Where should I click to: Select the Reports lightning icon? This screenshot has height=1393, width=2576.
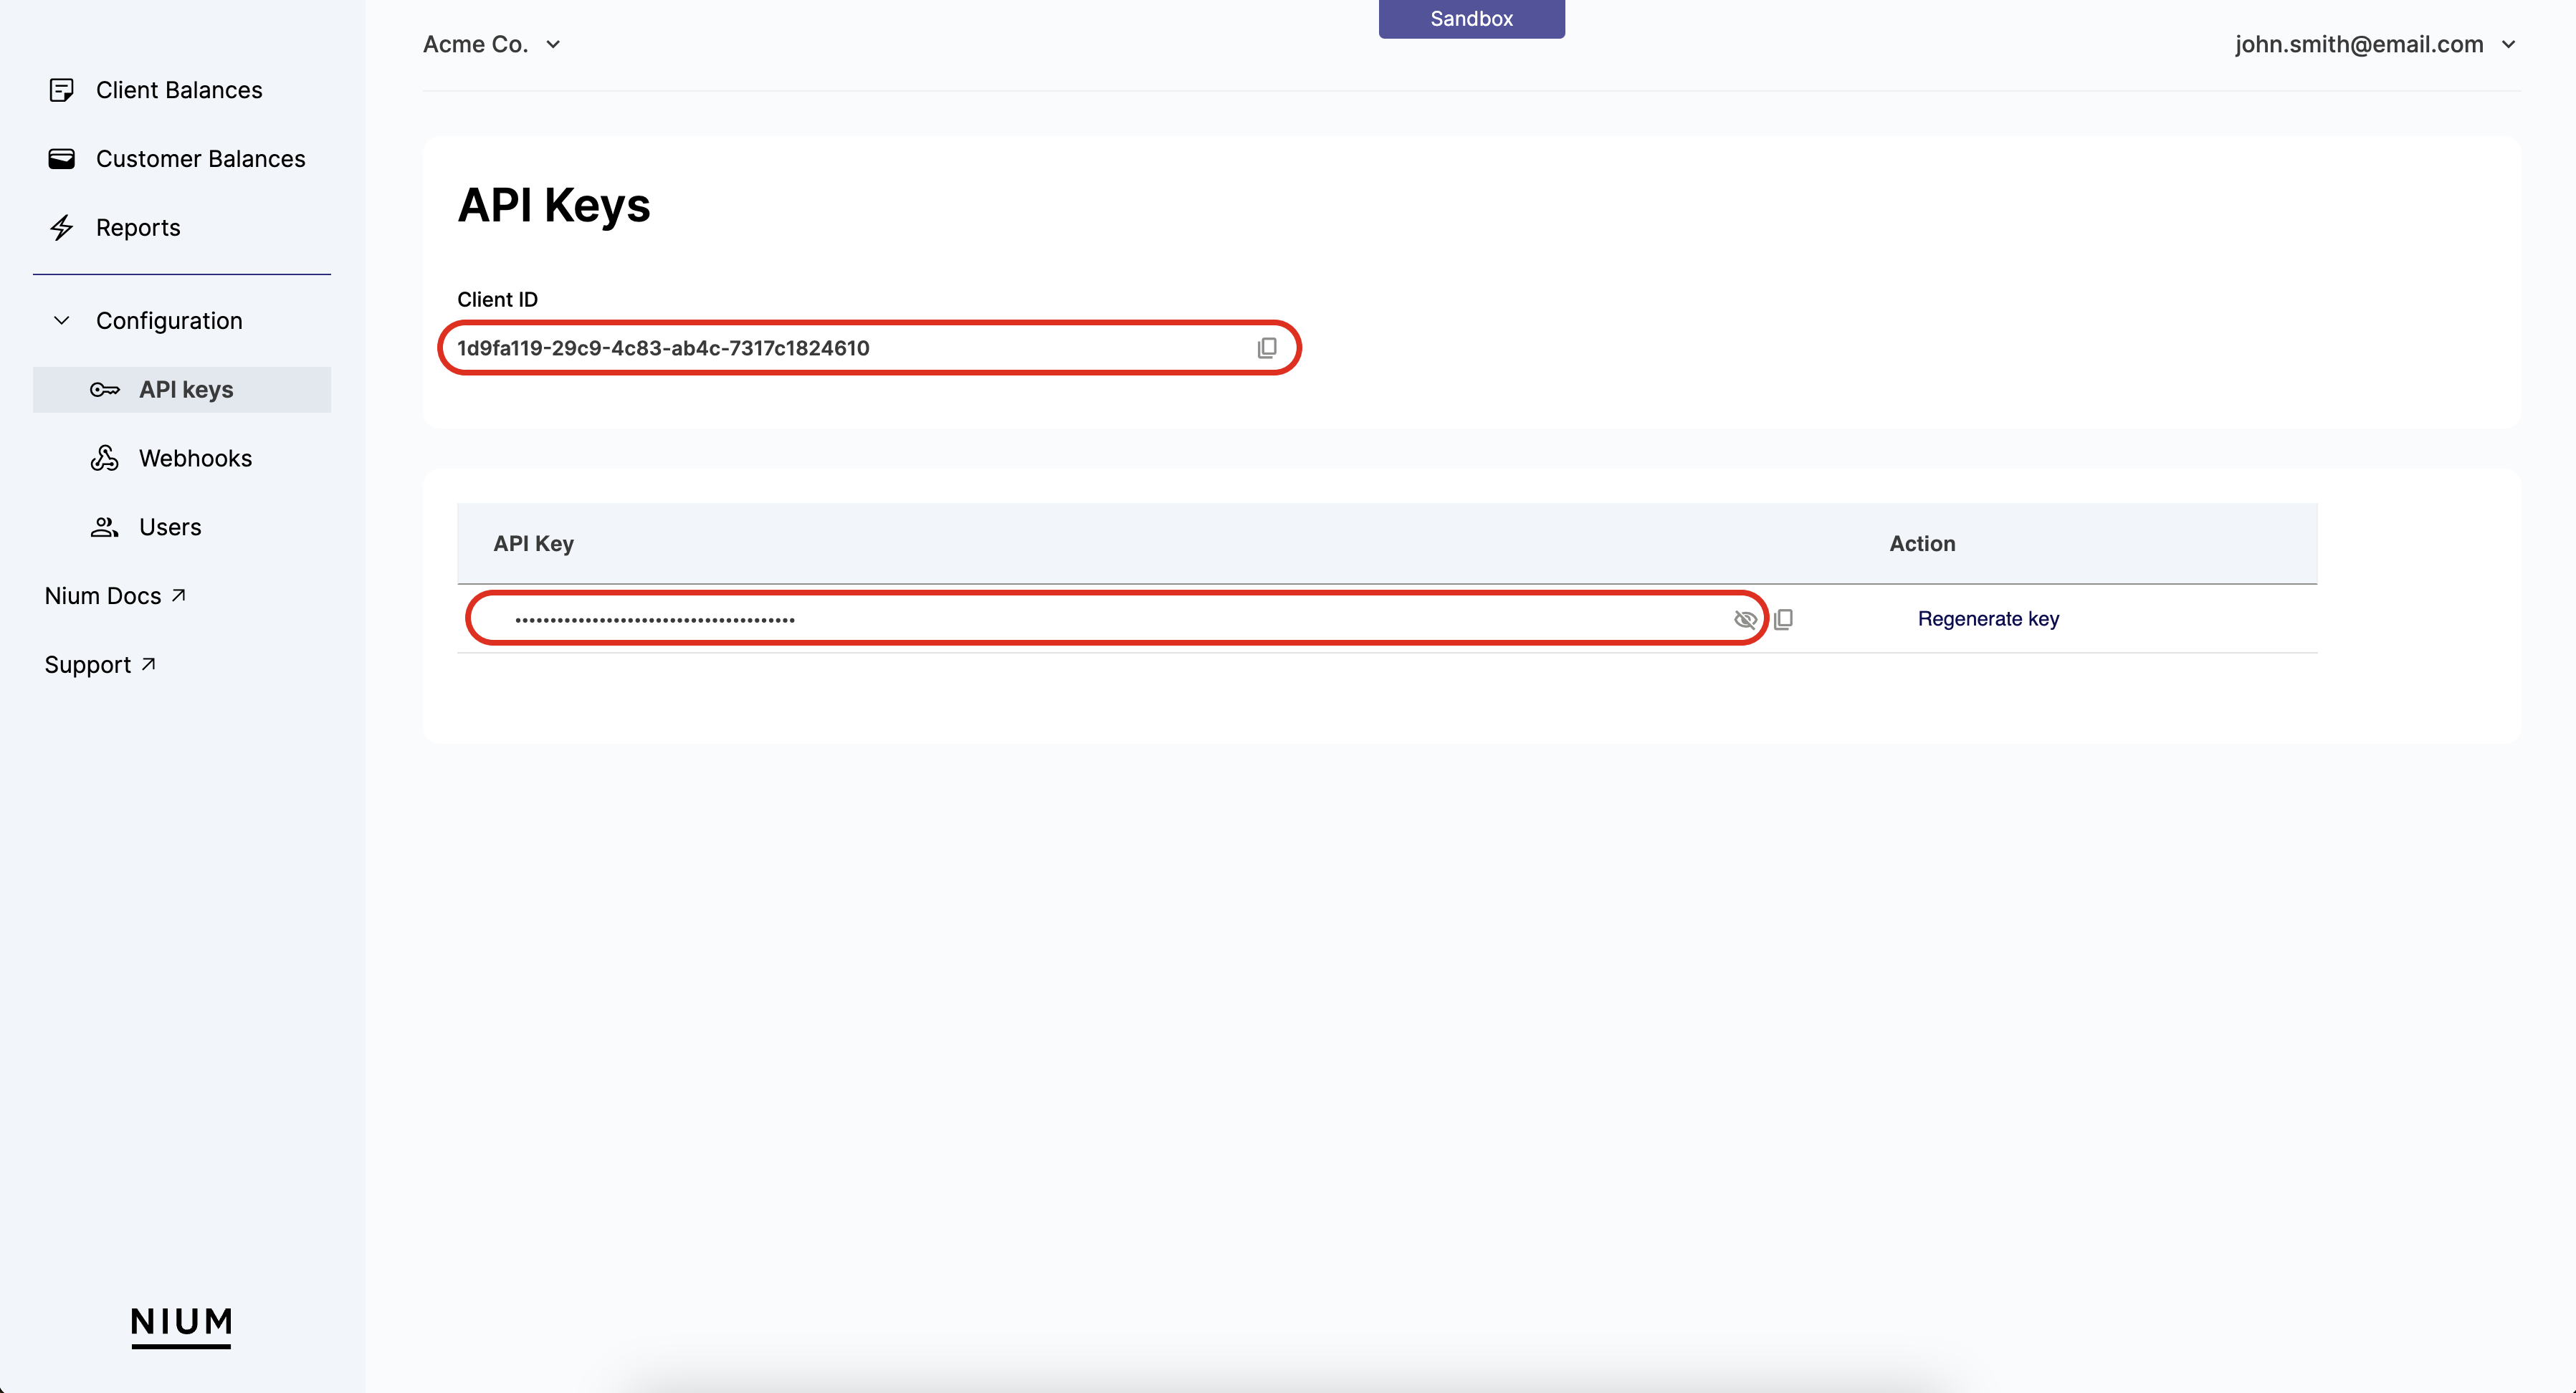pyautogui.click(x=62, y=227)
